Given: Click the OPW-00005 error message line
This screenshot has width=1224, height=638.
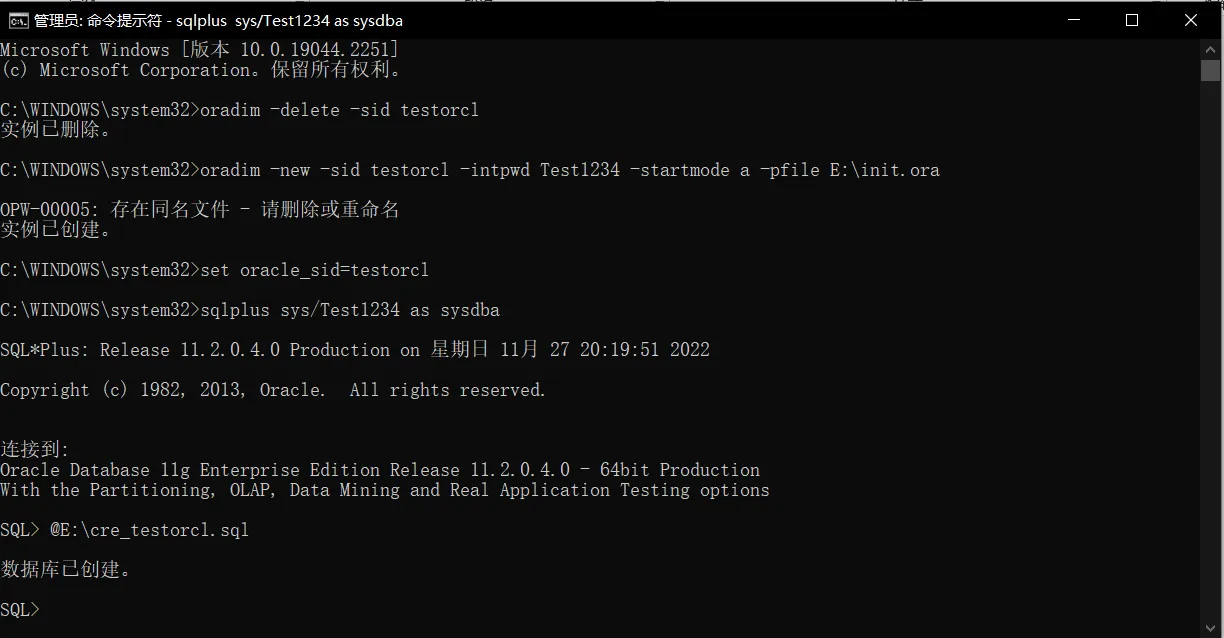Looking at the screenshot, I should point(200,210).
